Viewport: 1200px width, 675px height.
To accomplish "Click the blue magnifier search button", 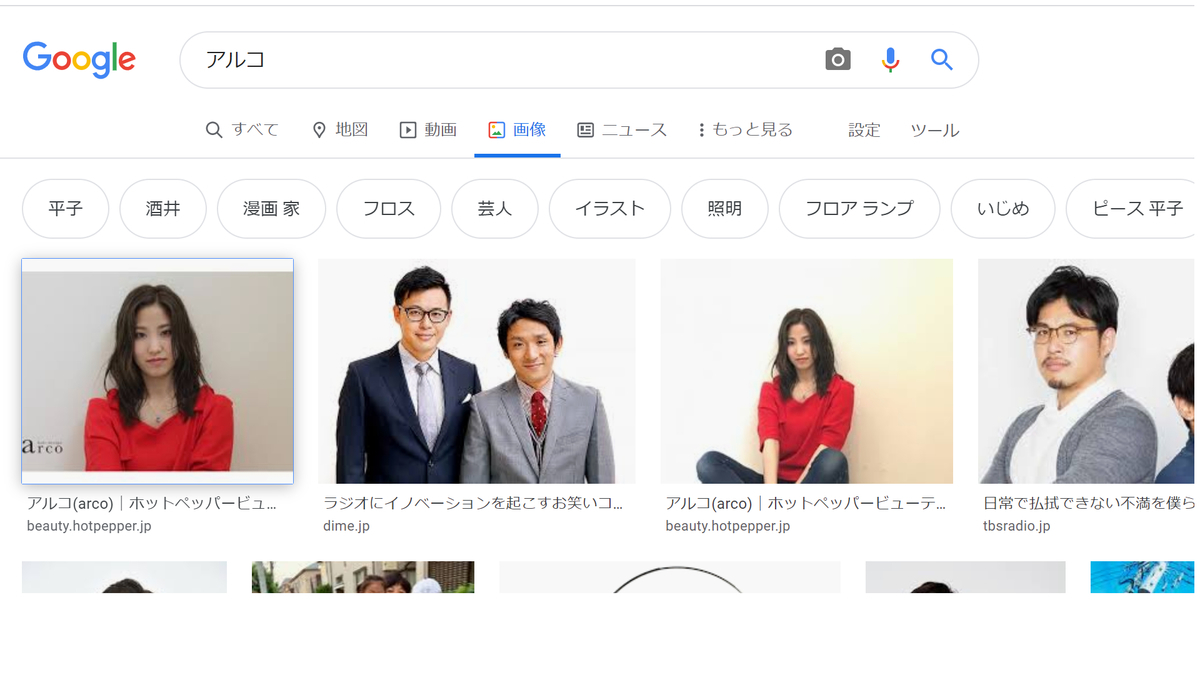I will 942,60.
